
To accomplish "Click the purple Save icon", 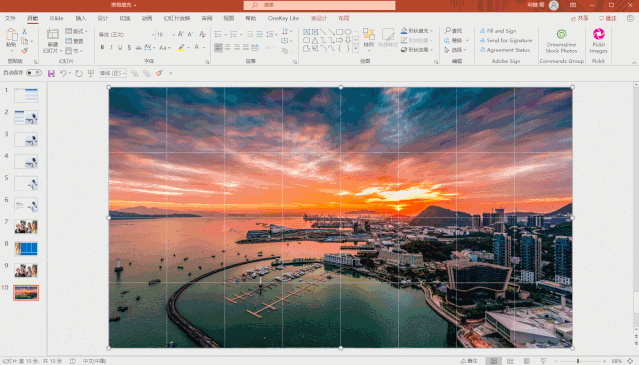I will click(51, 73).
